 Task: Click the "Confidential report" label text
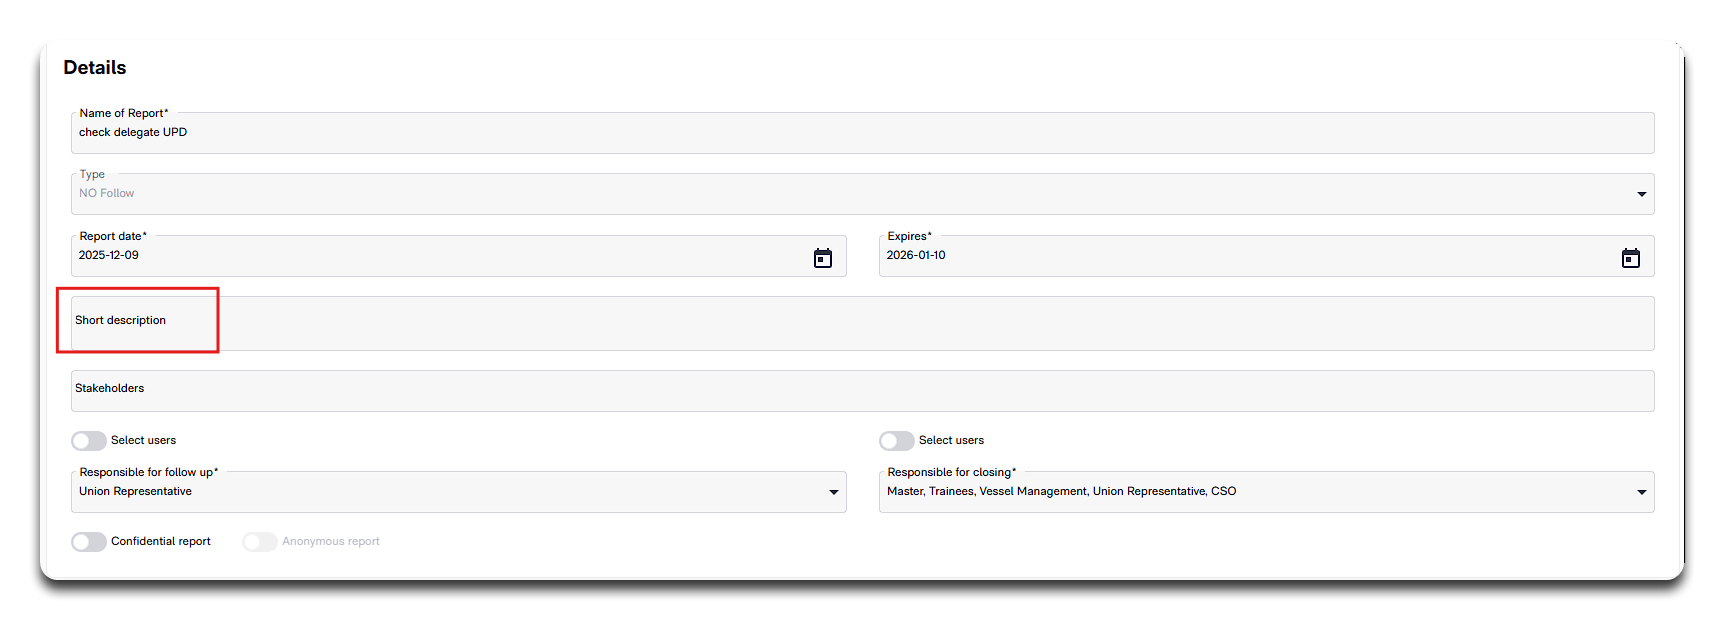click(x=161, y=542)
